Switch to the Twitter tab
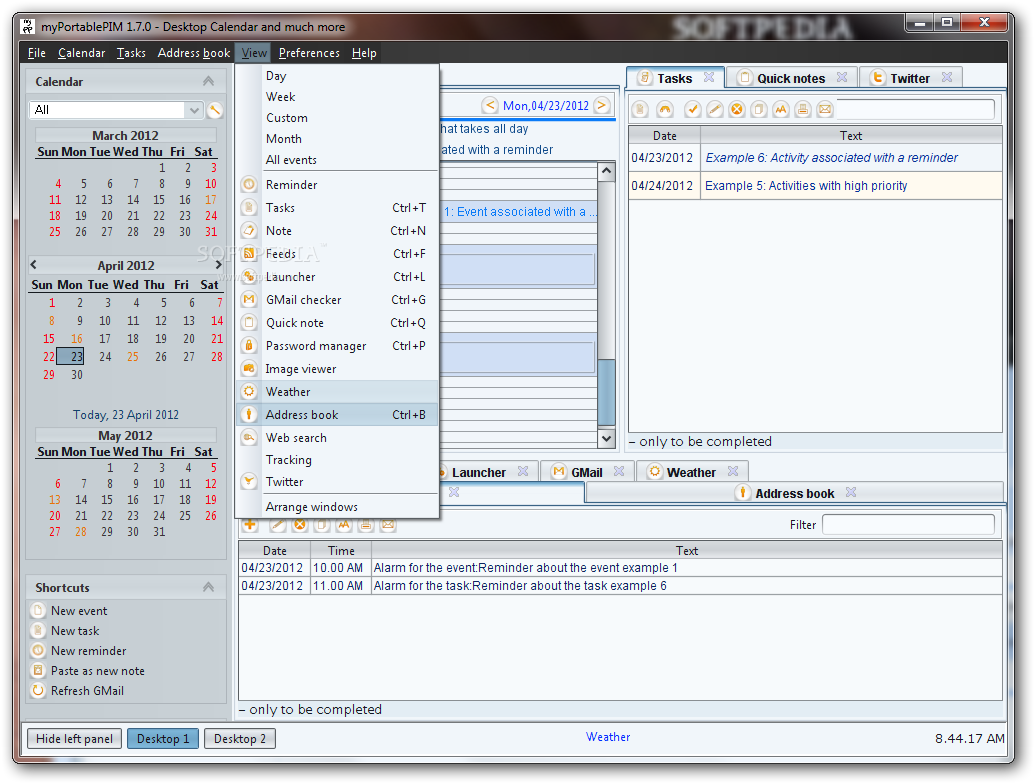This screenshot has height=784, width=1035. 910,78
